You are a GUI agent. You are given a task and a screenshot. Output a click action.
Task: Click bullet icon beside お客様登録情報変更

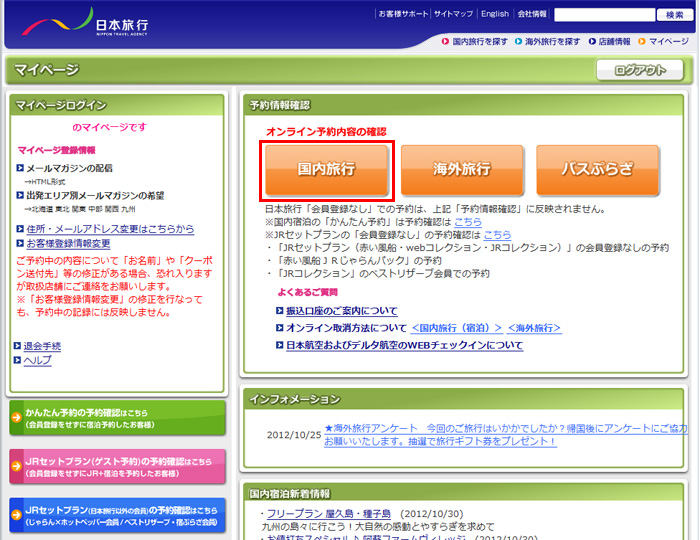point(20,243)
